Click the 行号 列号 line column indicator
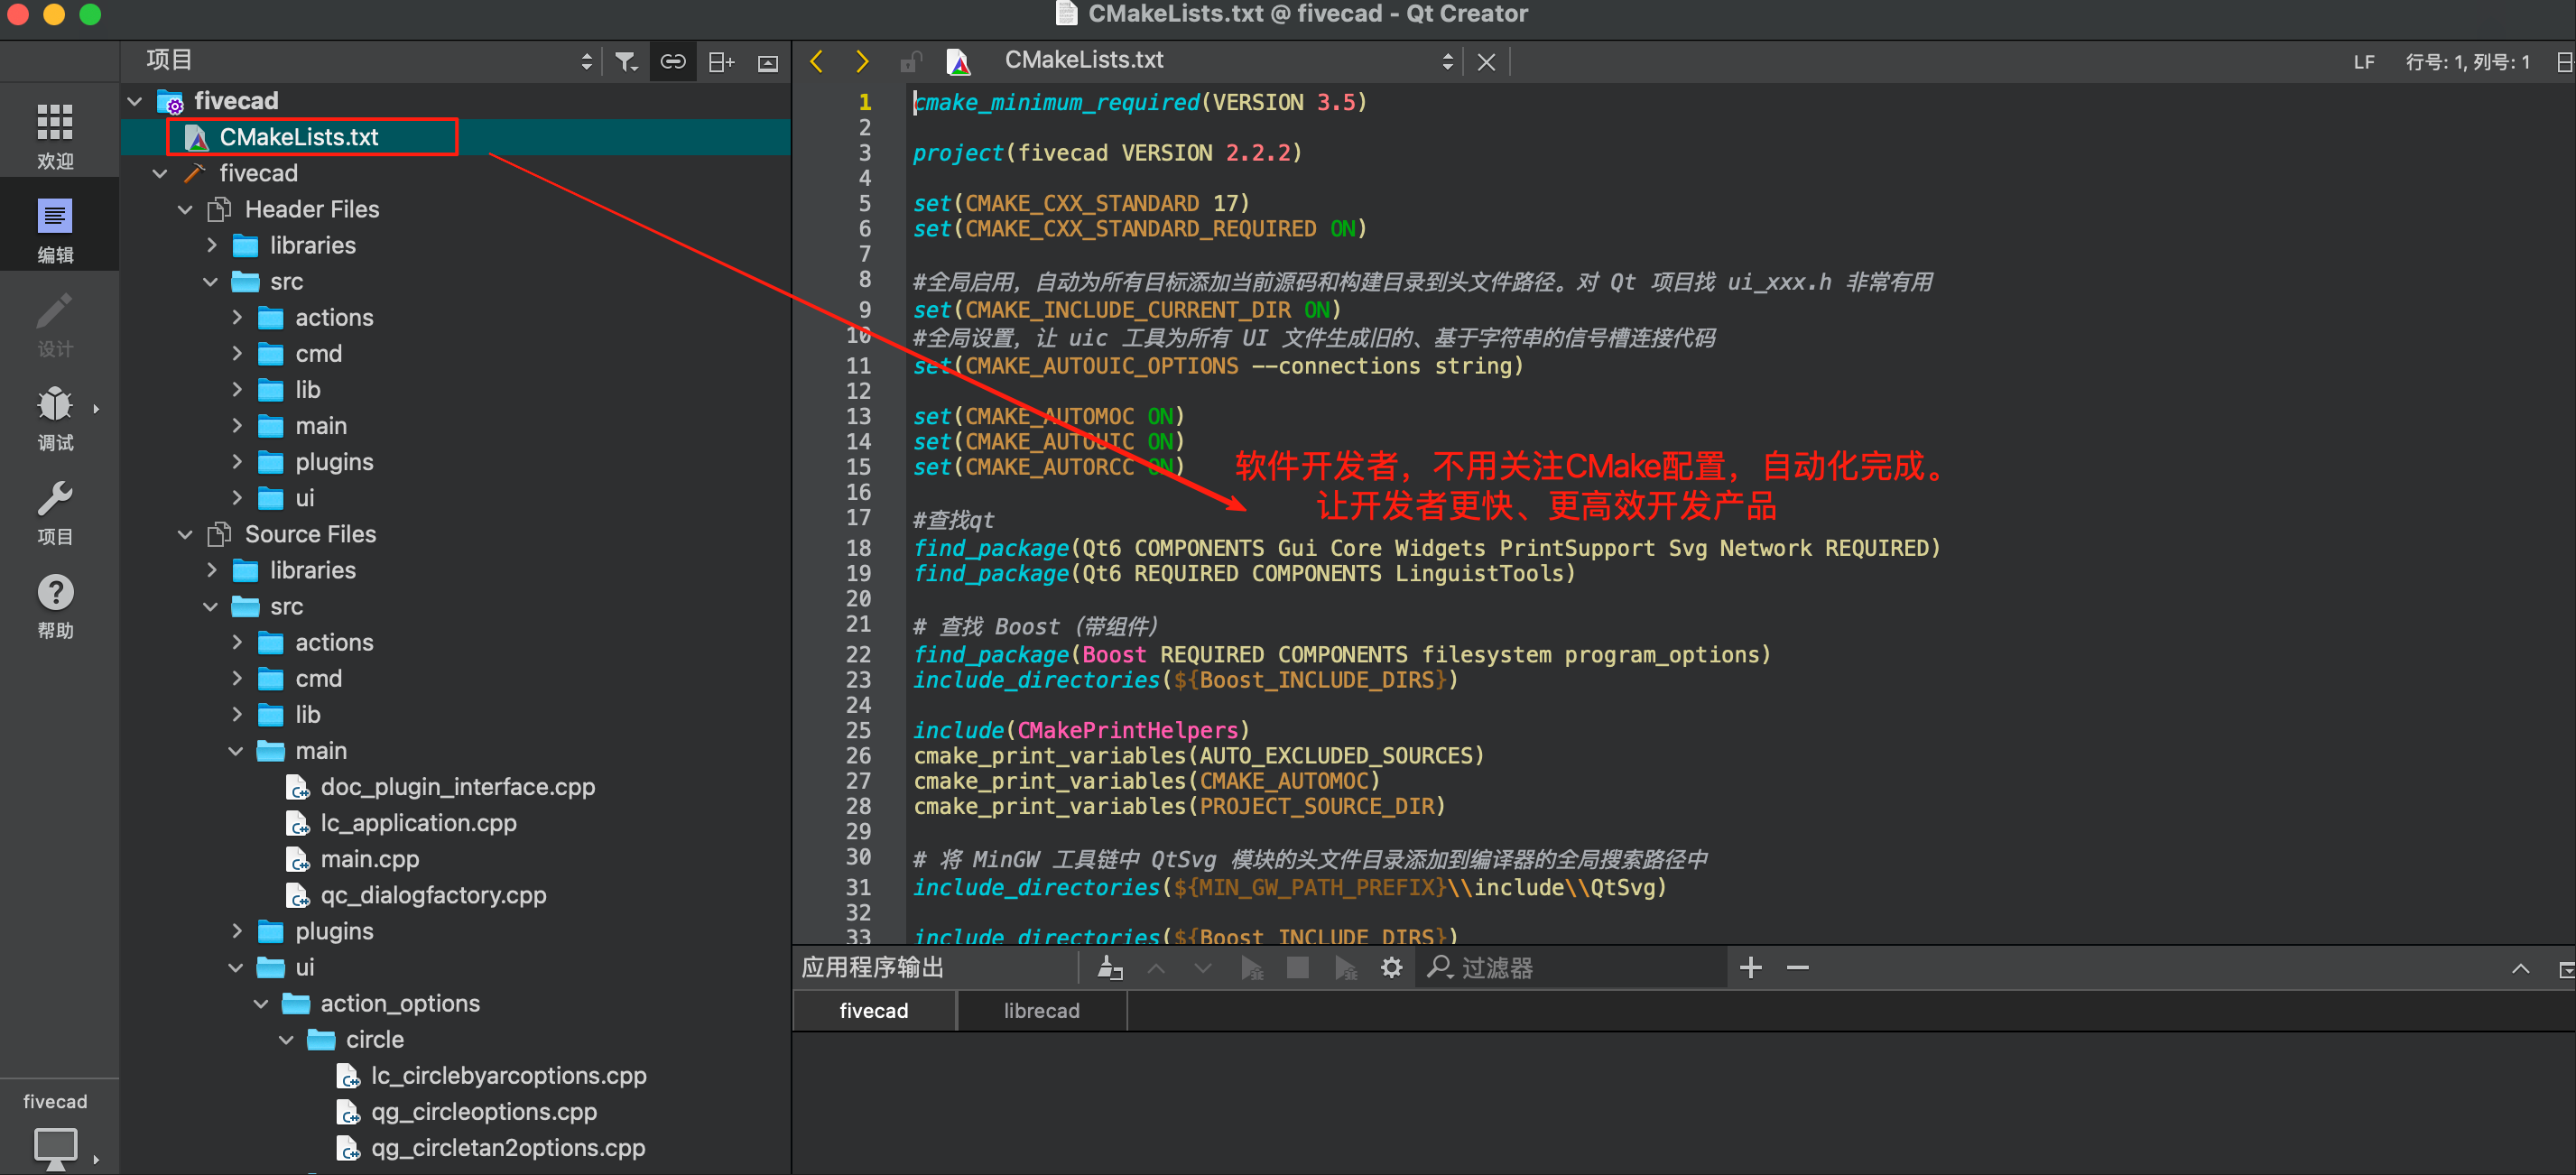This screenshot has width=2576, height=1175. [x=2467, y=62]
